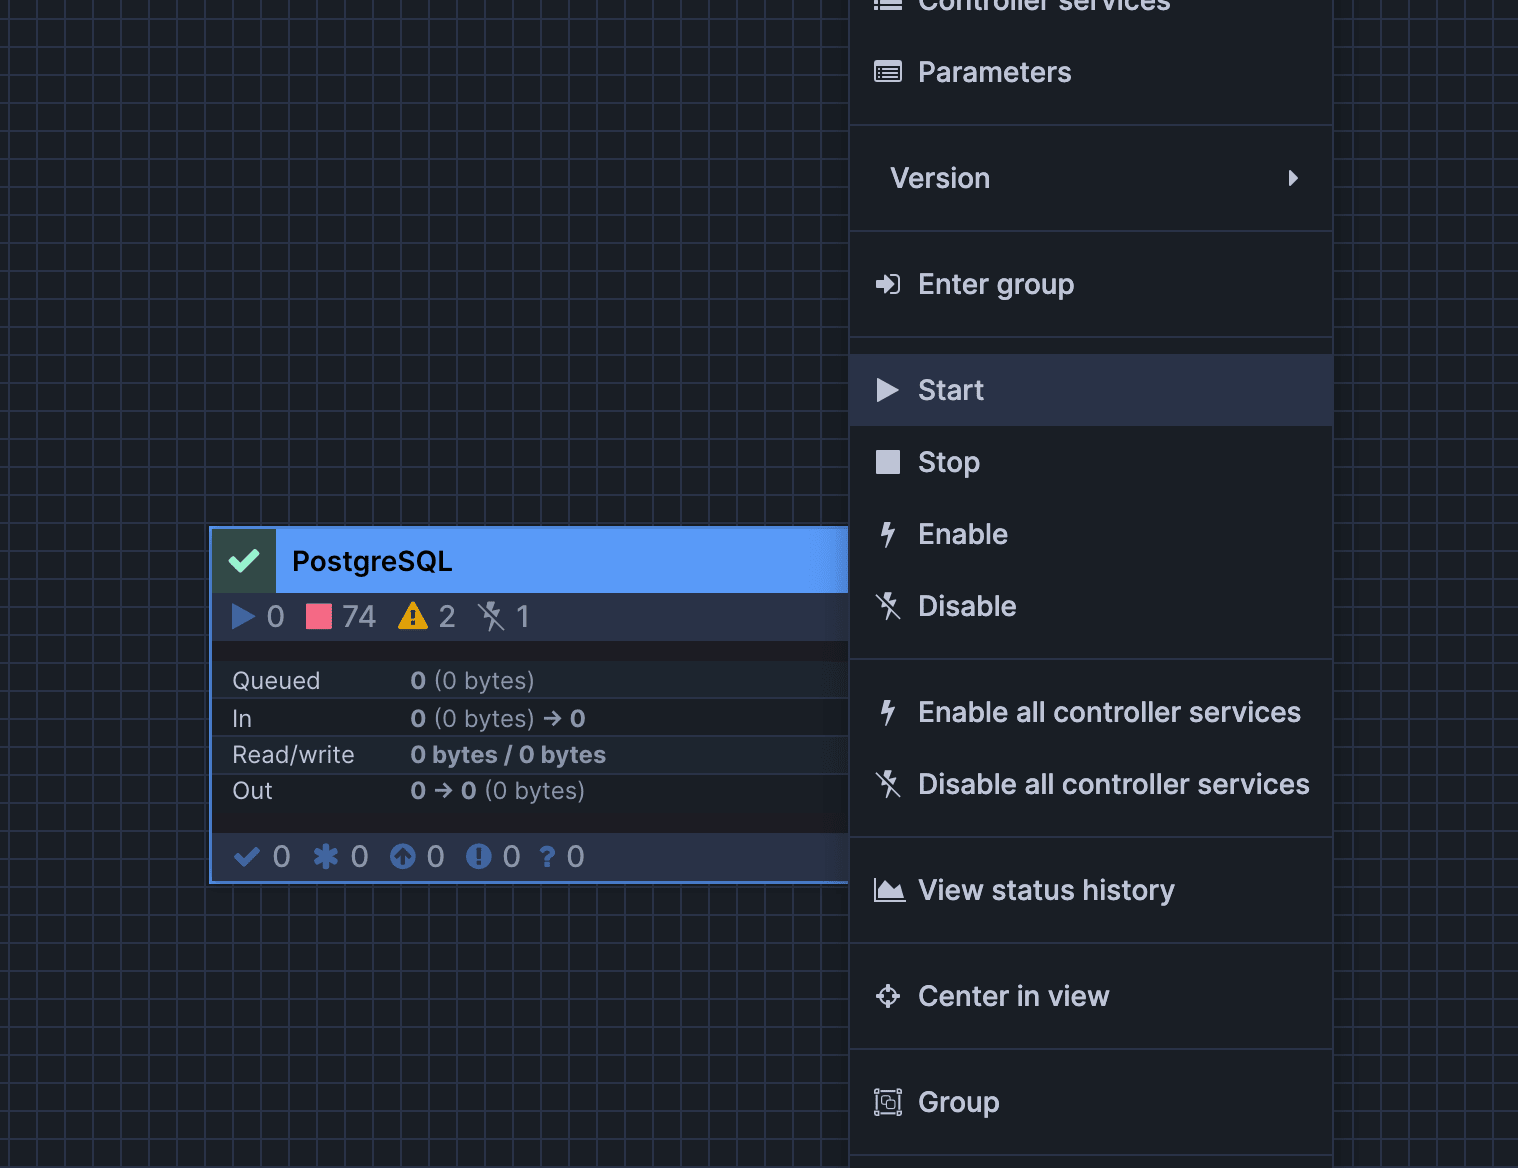Select Start in the context menu
This screenshot has width=1518, height=1168.
click(1090, 390)
